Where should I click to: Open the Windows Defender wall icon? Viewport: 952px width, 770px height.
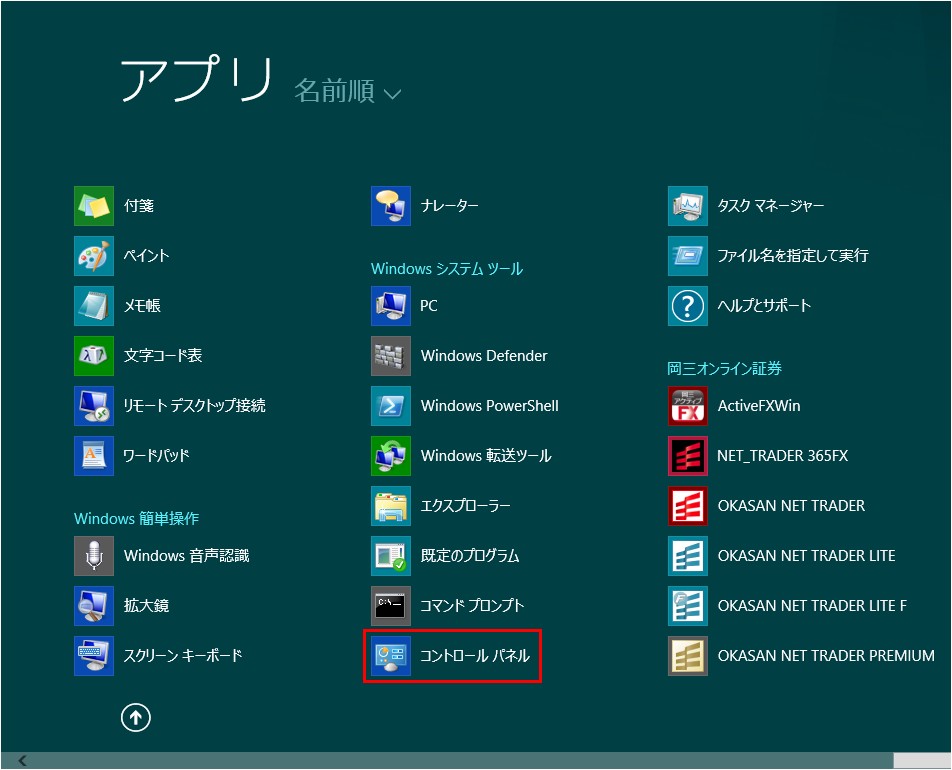[x=391, y=356]
